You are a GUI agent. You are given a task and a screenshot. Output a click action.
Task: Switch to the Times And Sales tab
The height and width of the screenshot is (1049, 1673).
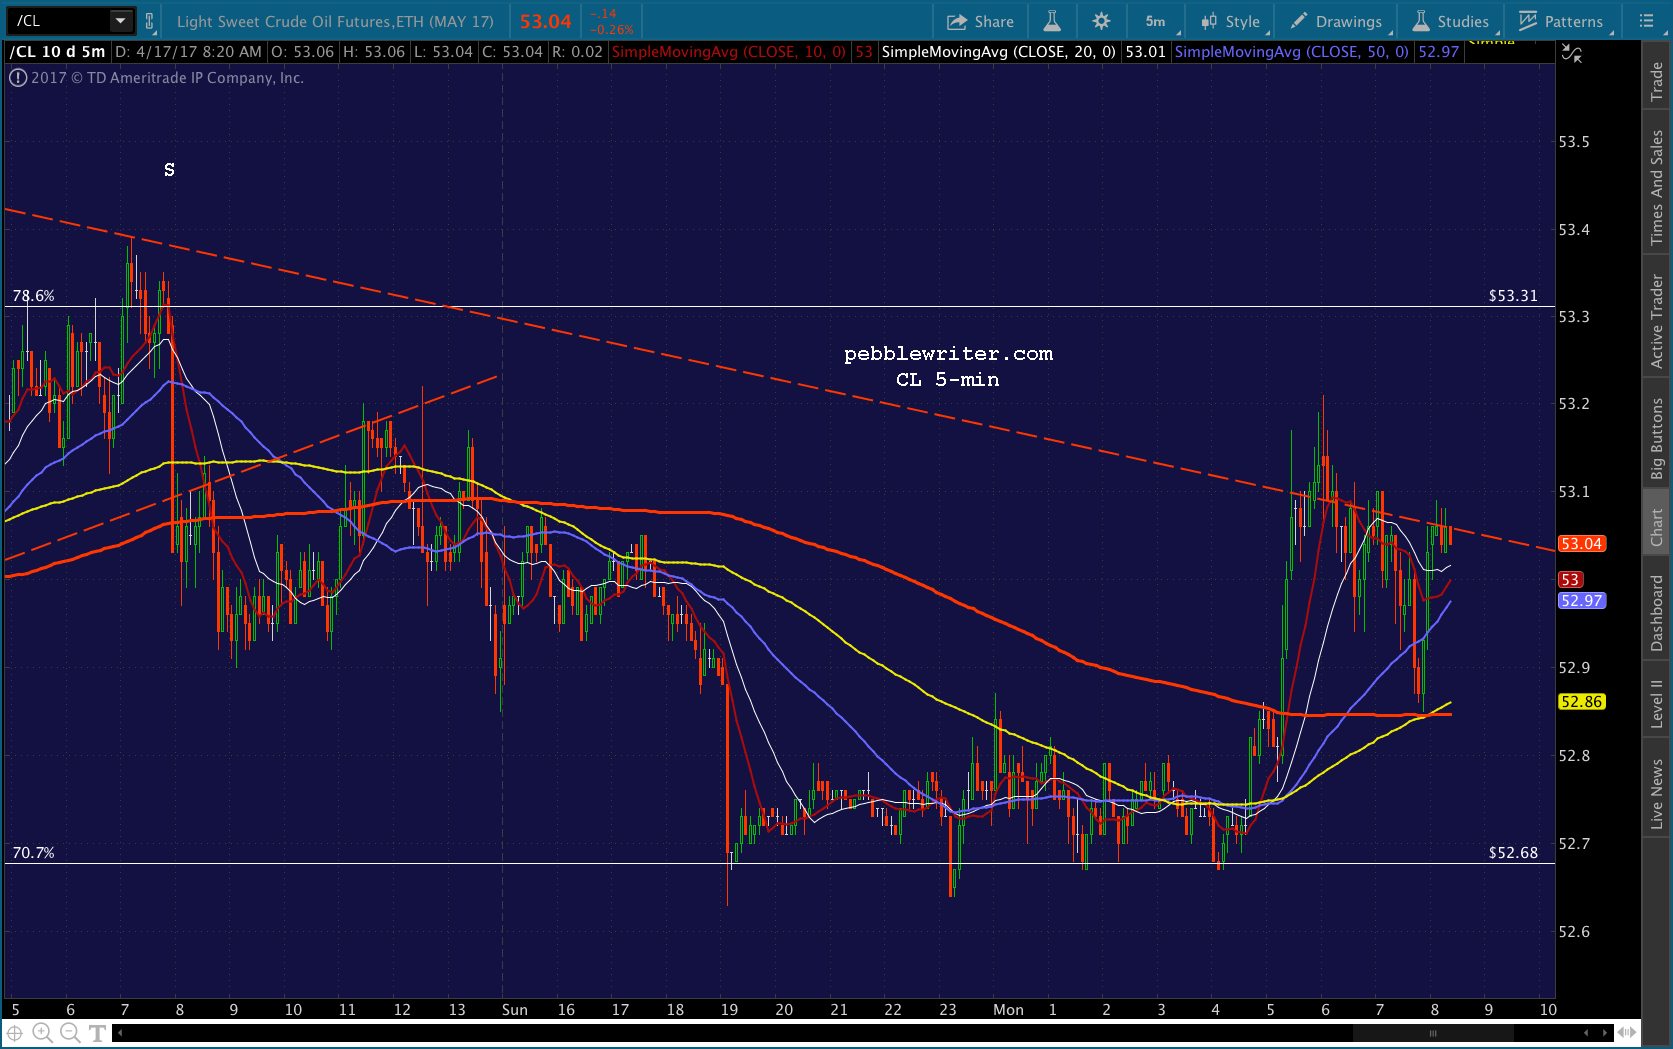[1657, 187]
